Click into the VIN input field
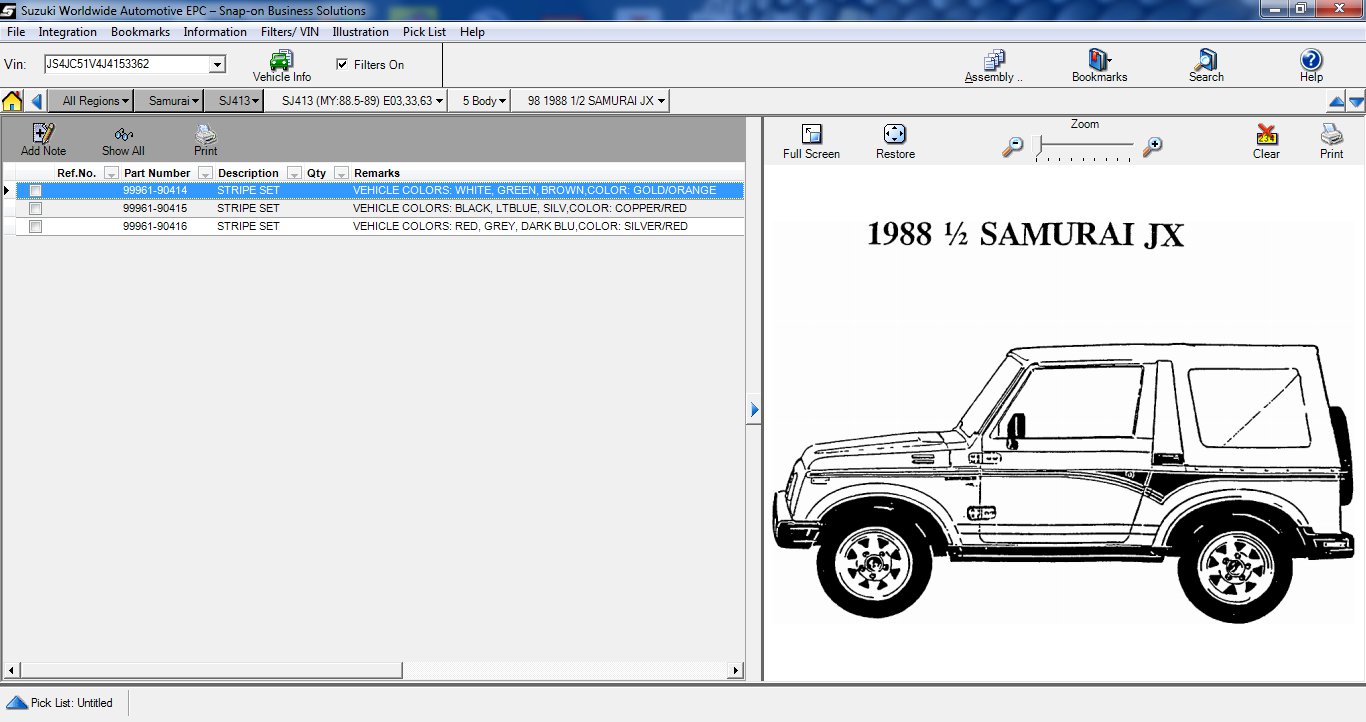 (x=127, y=64)
